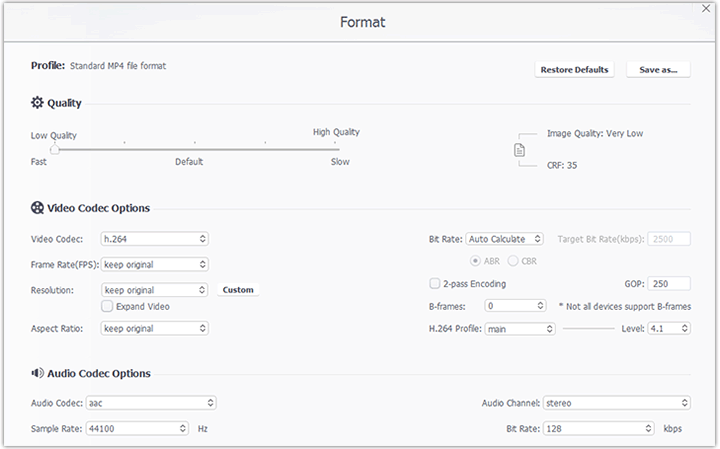Open the Sample Rate 44100 dropdown
The image size is (720, 449).
(x=137, y=428)
